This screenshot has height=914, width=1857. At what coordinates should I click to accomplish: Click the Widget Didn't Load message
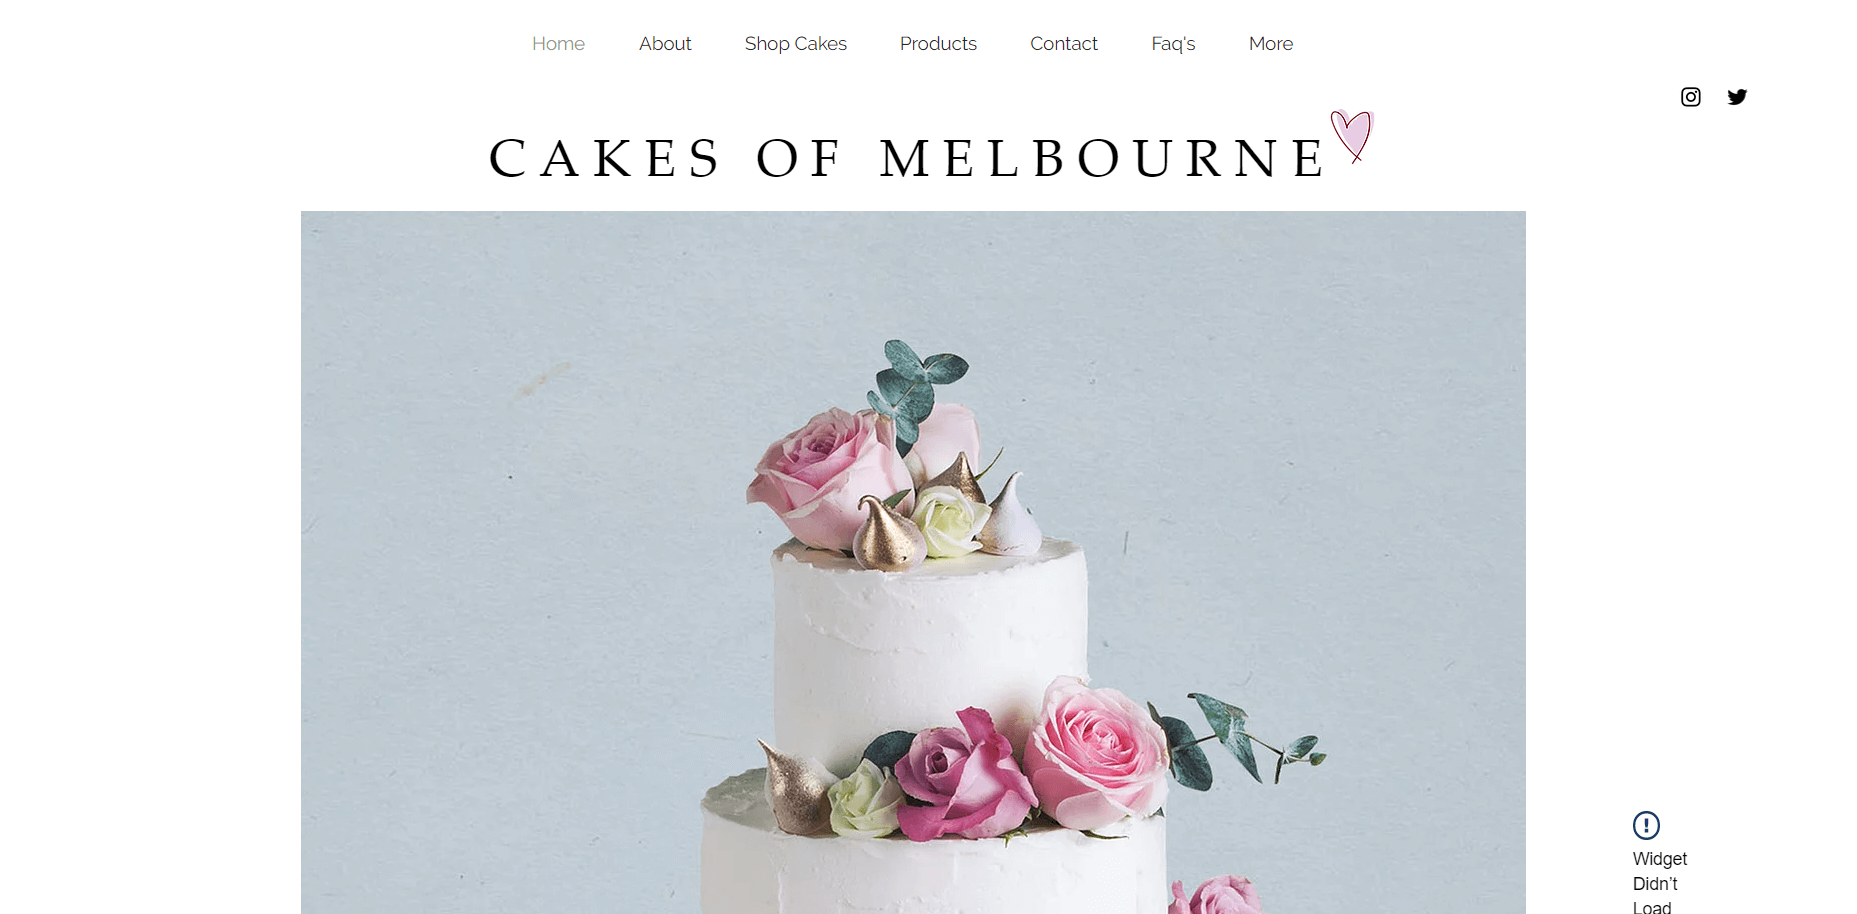1659,883
